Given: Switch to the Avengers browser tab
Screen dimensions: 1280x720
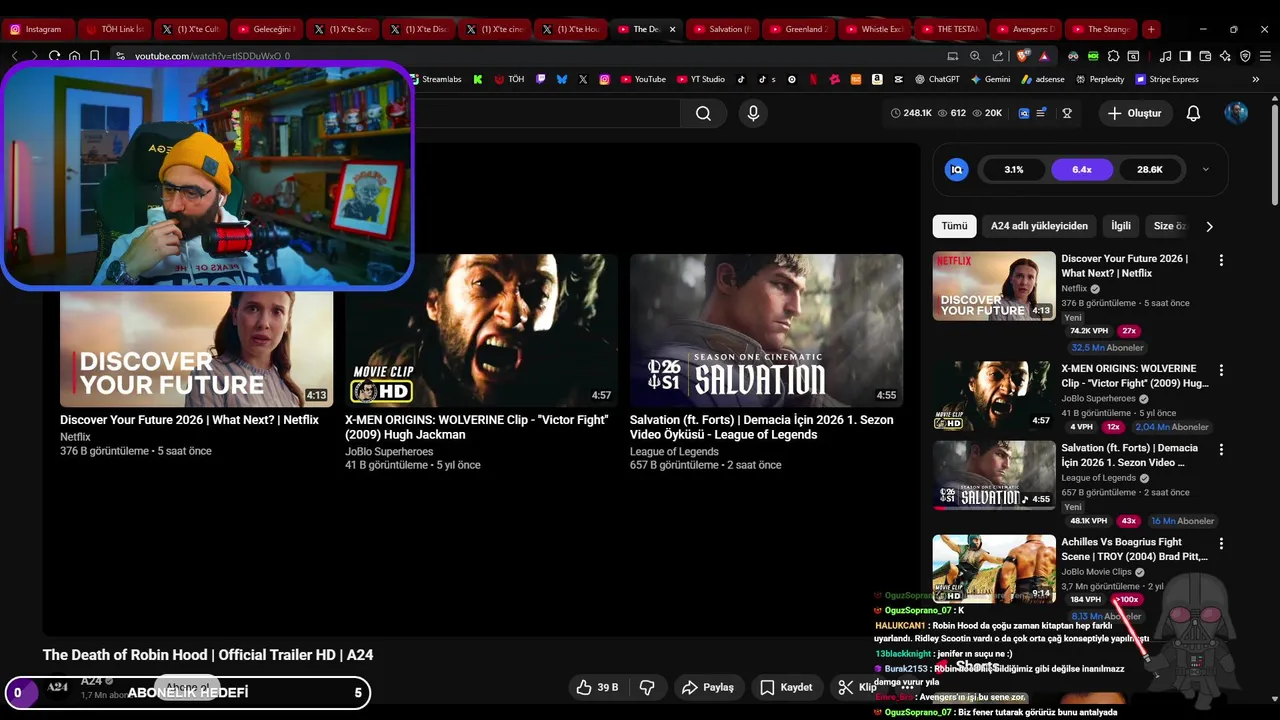Looking at the screenshot, I should tap(1027, 29).
